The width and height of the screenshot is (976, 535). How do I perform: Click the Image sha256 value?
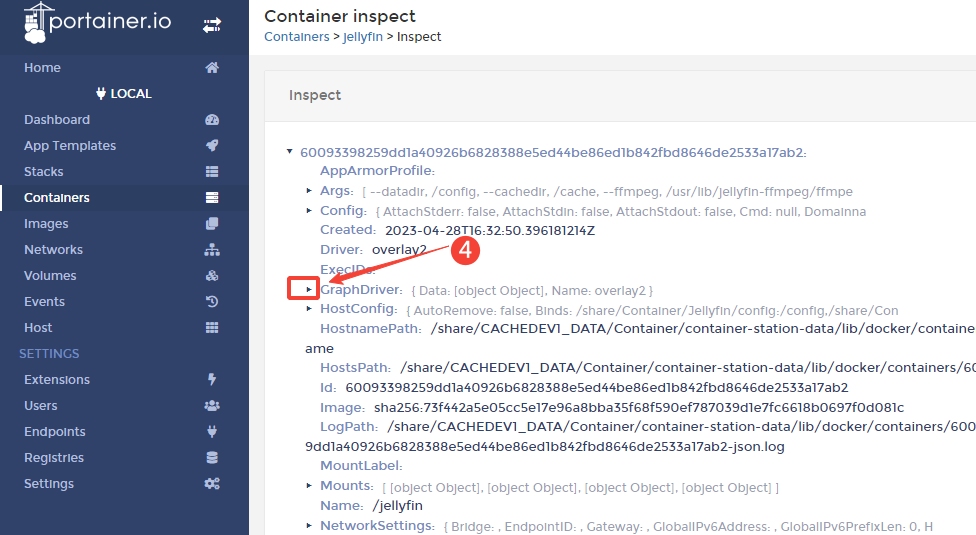(639, 408)
